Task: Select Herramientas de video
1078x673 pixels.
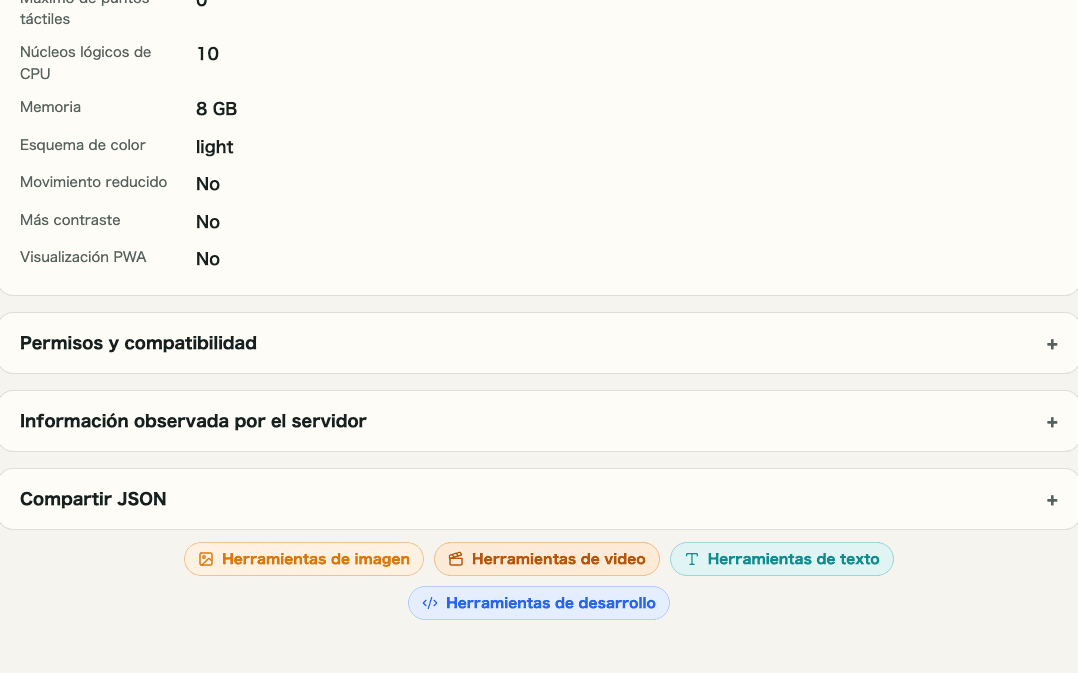Action: pyautogui.click(x=546, y=559)
